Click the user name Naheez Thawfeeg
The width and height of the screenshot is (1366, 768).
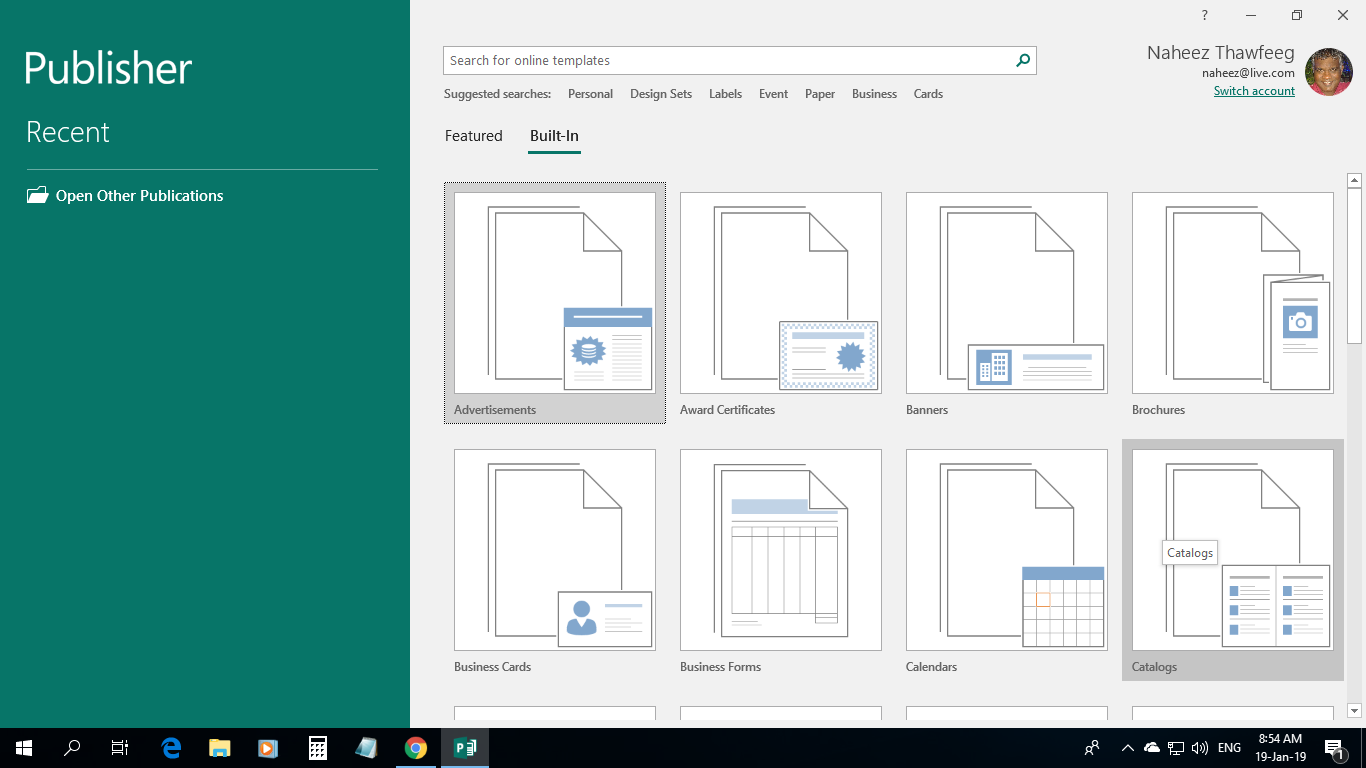[x=1220, y=53]
